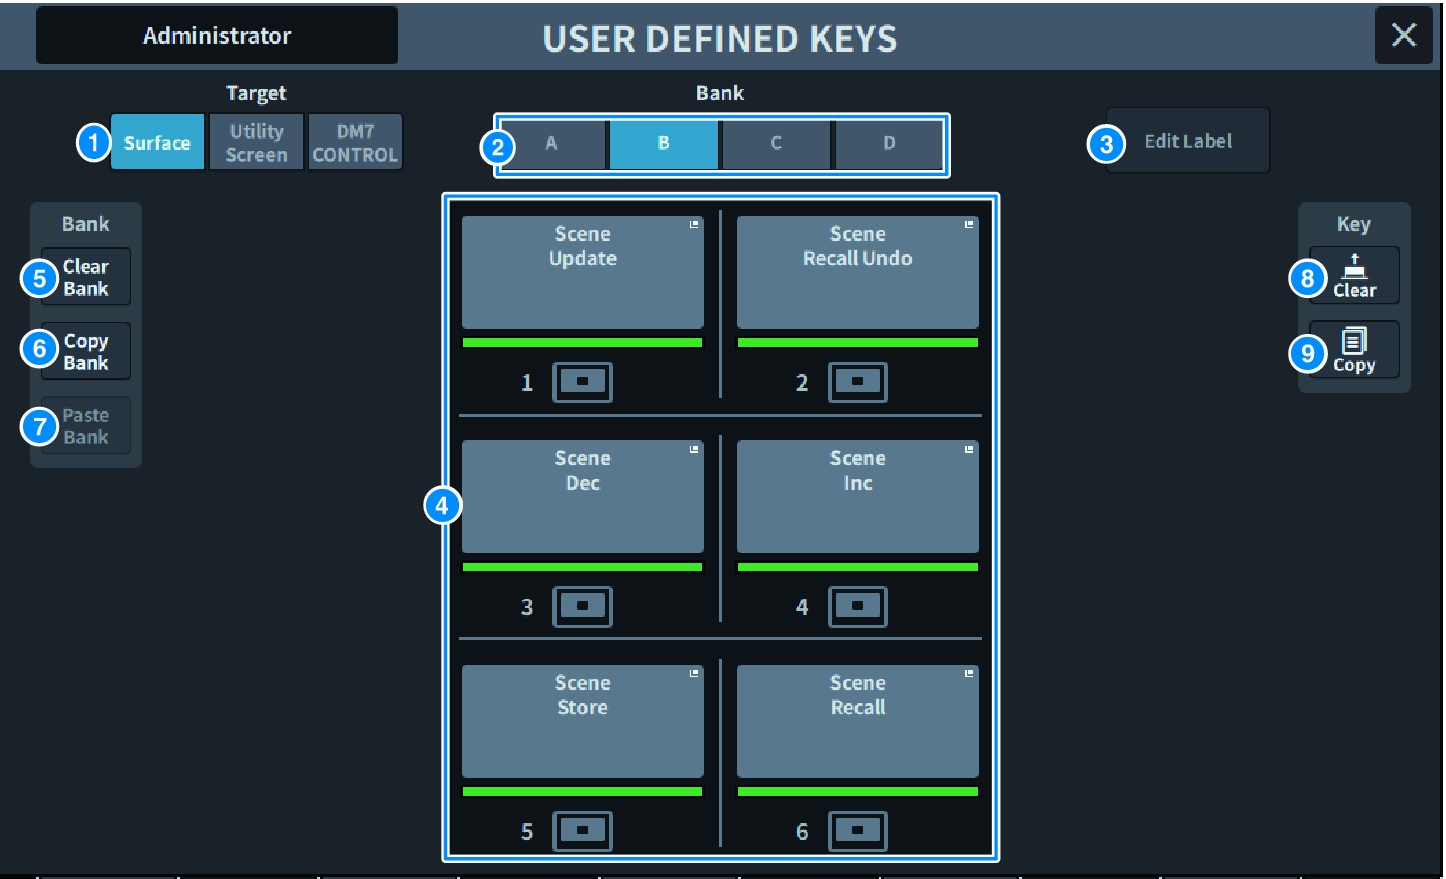Click the Edit Label button

(1187, 140)
